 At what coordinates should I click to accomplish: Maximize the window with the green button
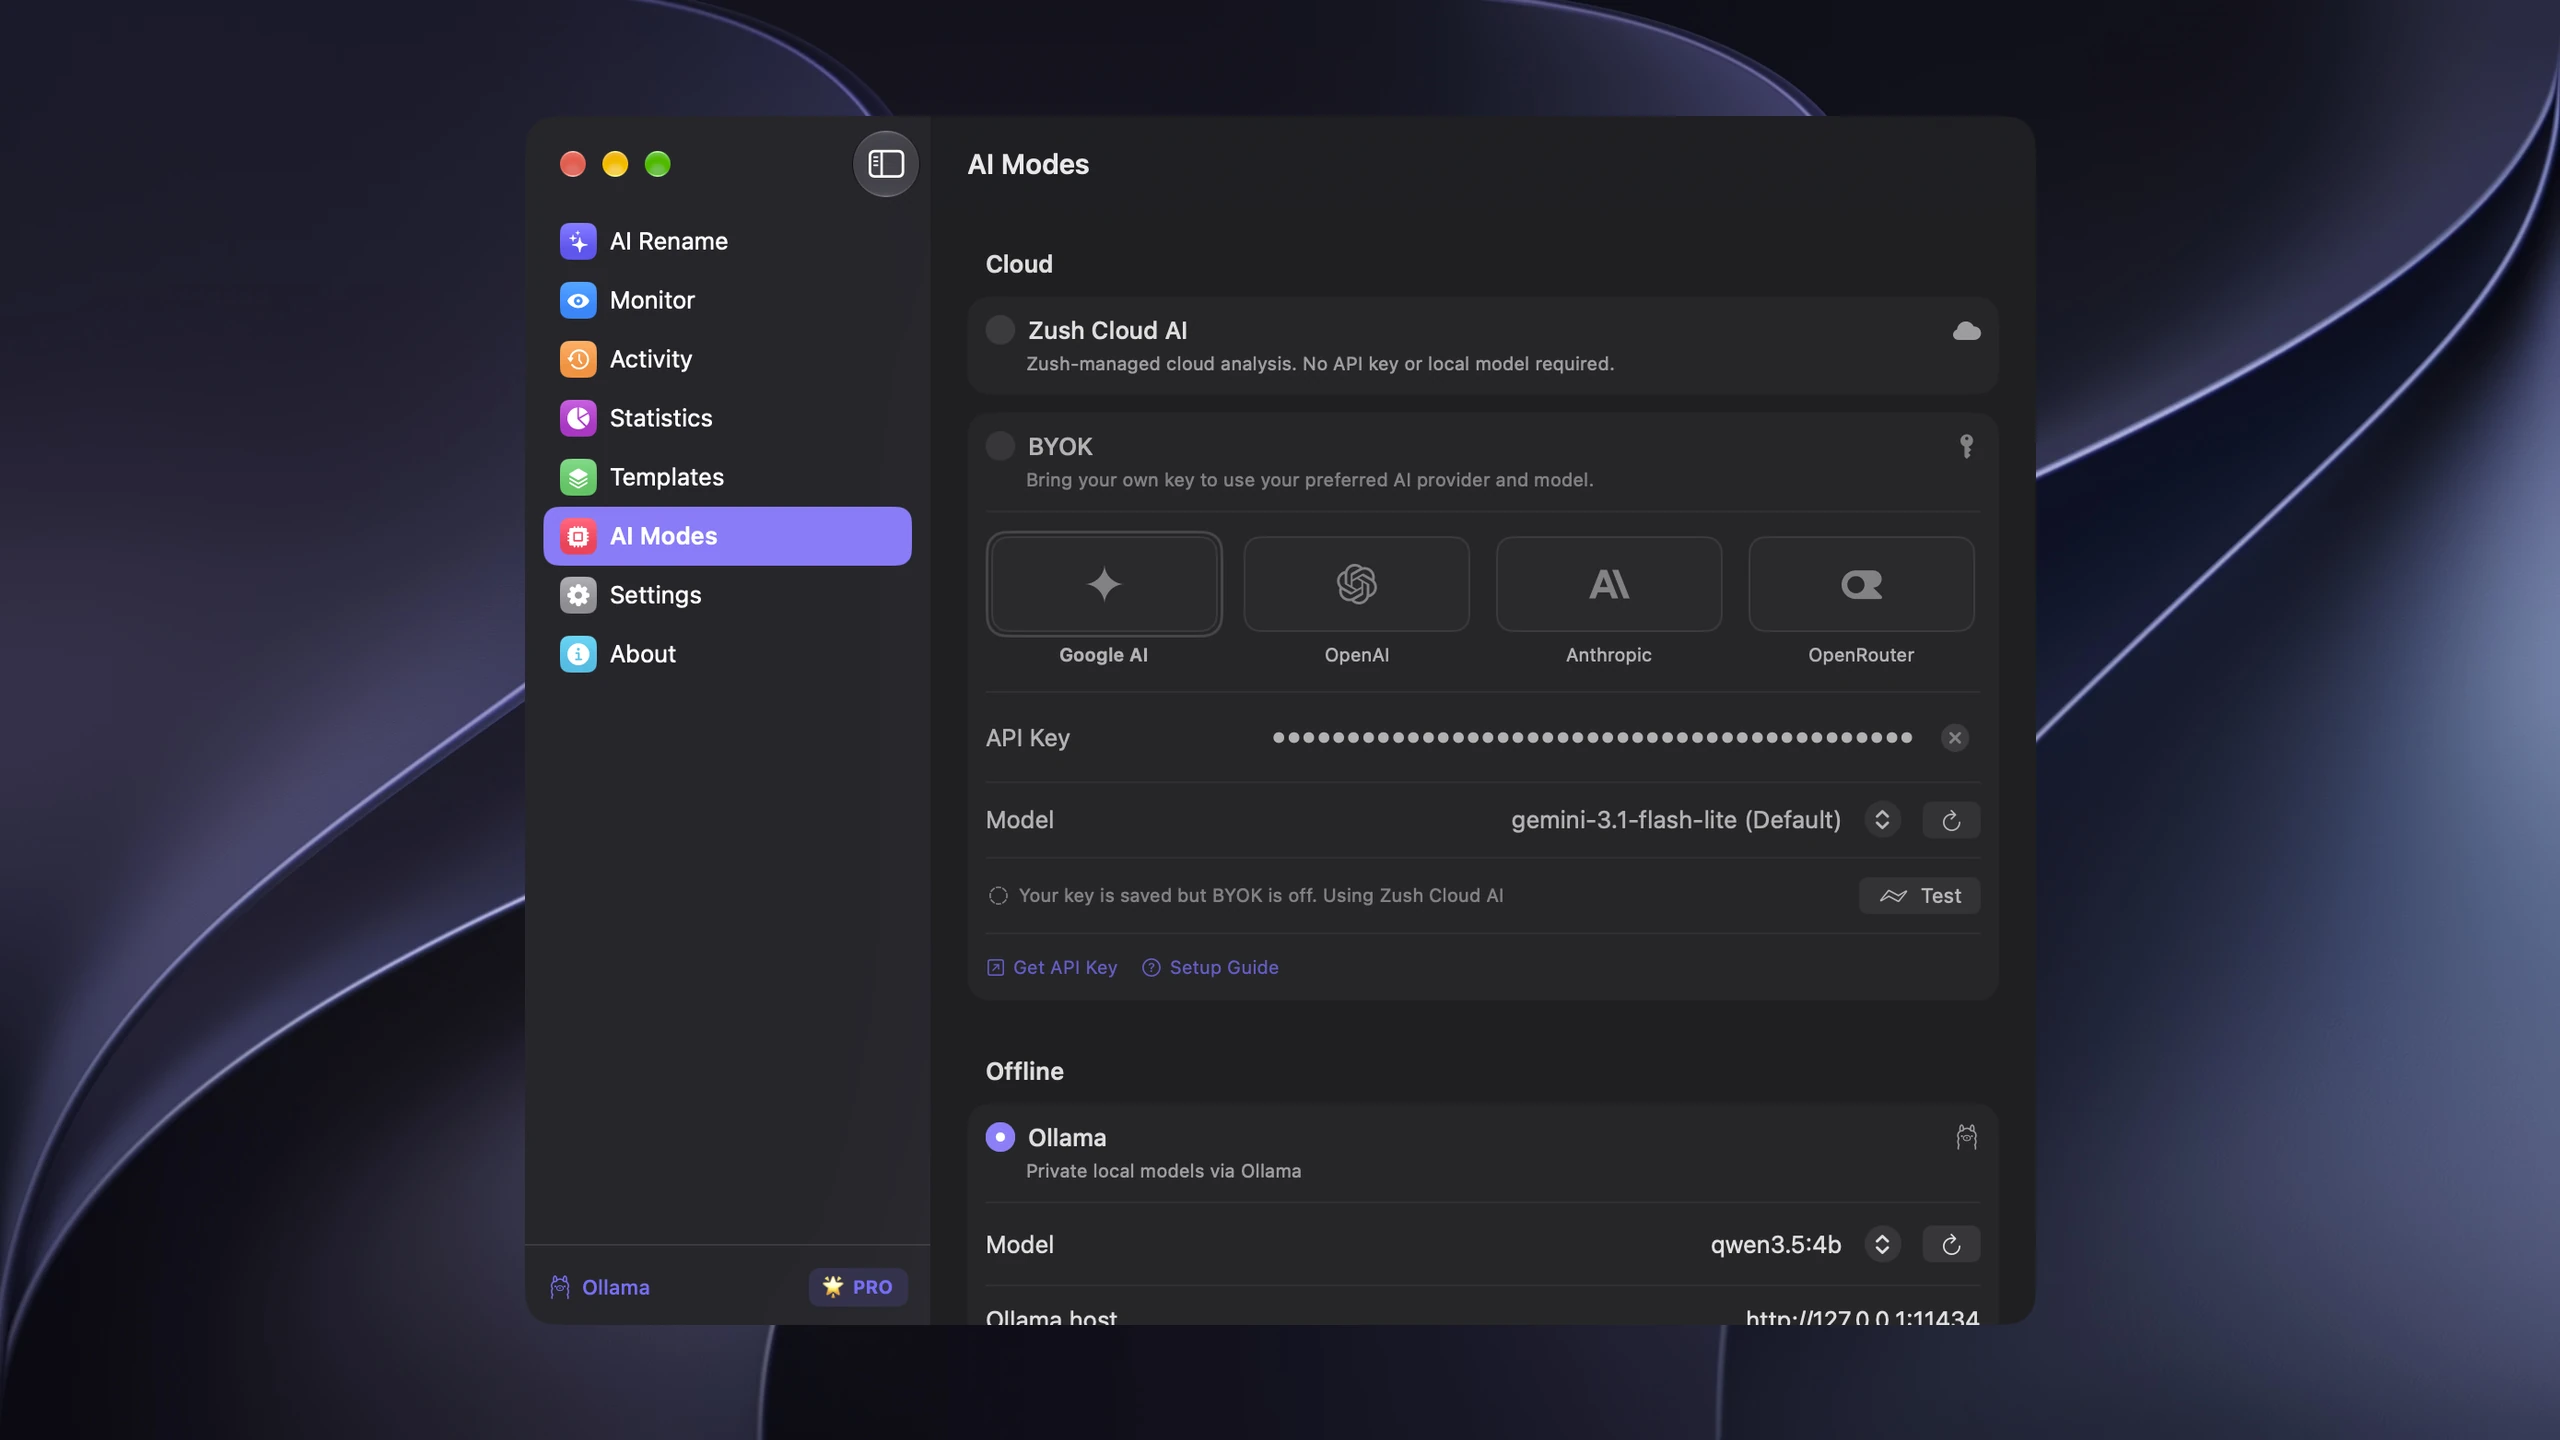pos(658,164)
